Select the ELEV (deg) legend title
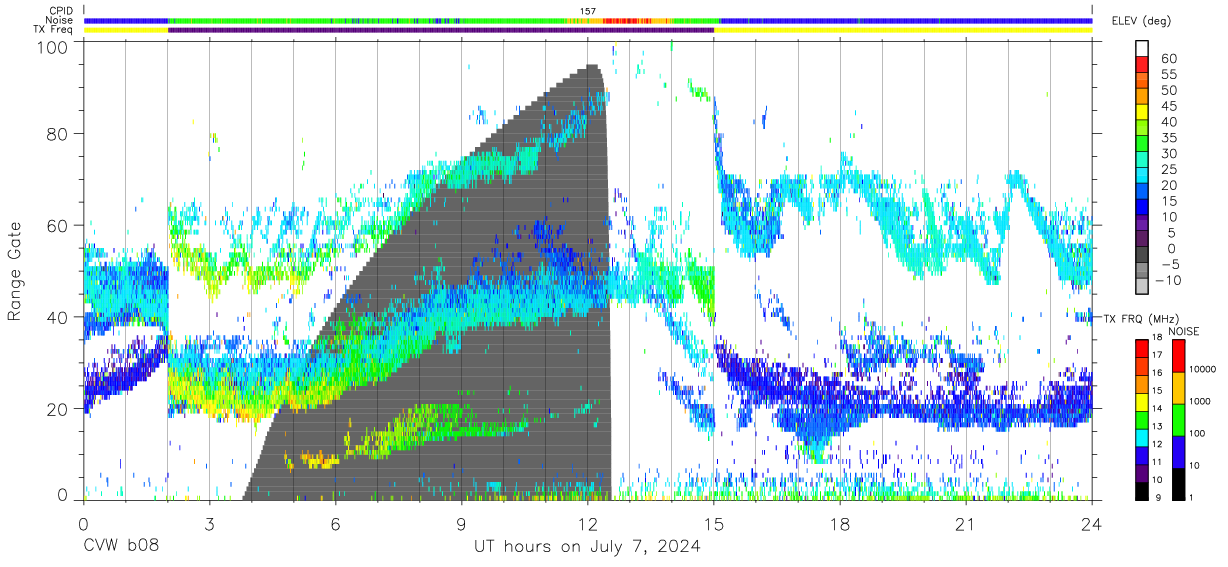Image resolution: width=1228 pixels, height=567 pixels. point(1141,21)
